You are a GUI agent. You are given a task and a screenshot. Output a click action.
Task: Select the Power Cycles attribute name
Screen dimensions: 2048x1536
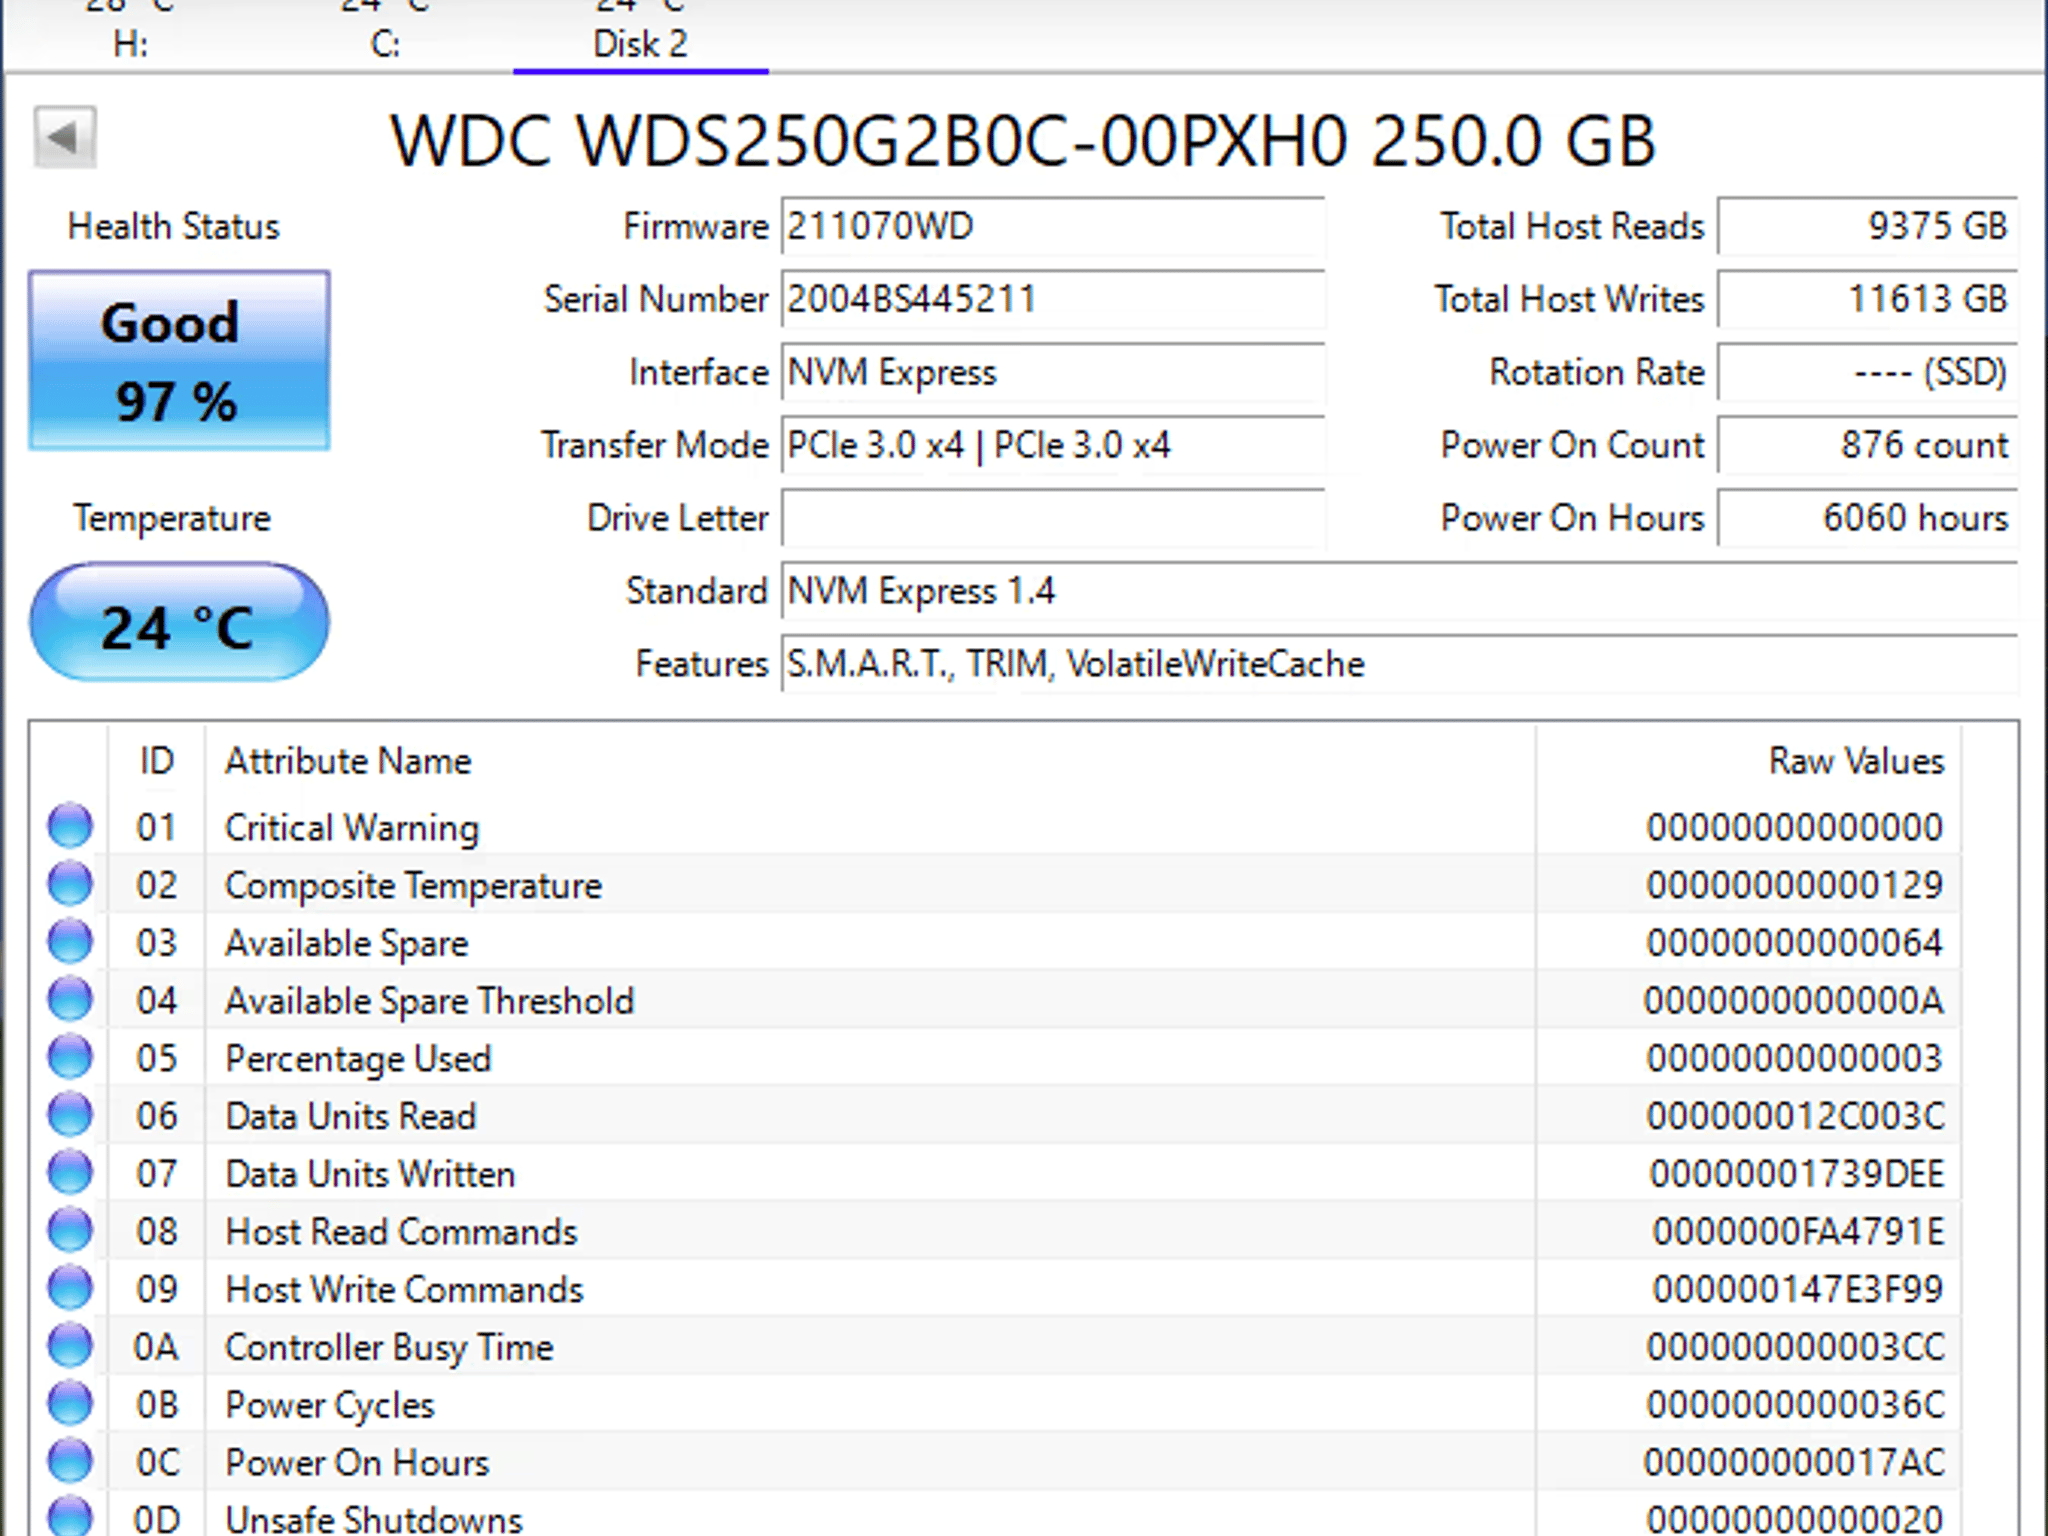[x=330, y=1406]
